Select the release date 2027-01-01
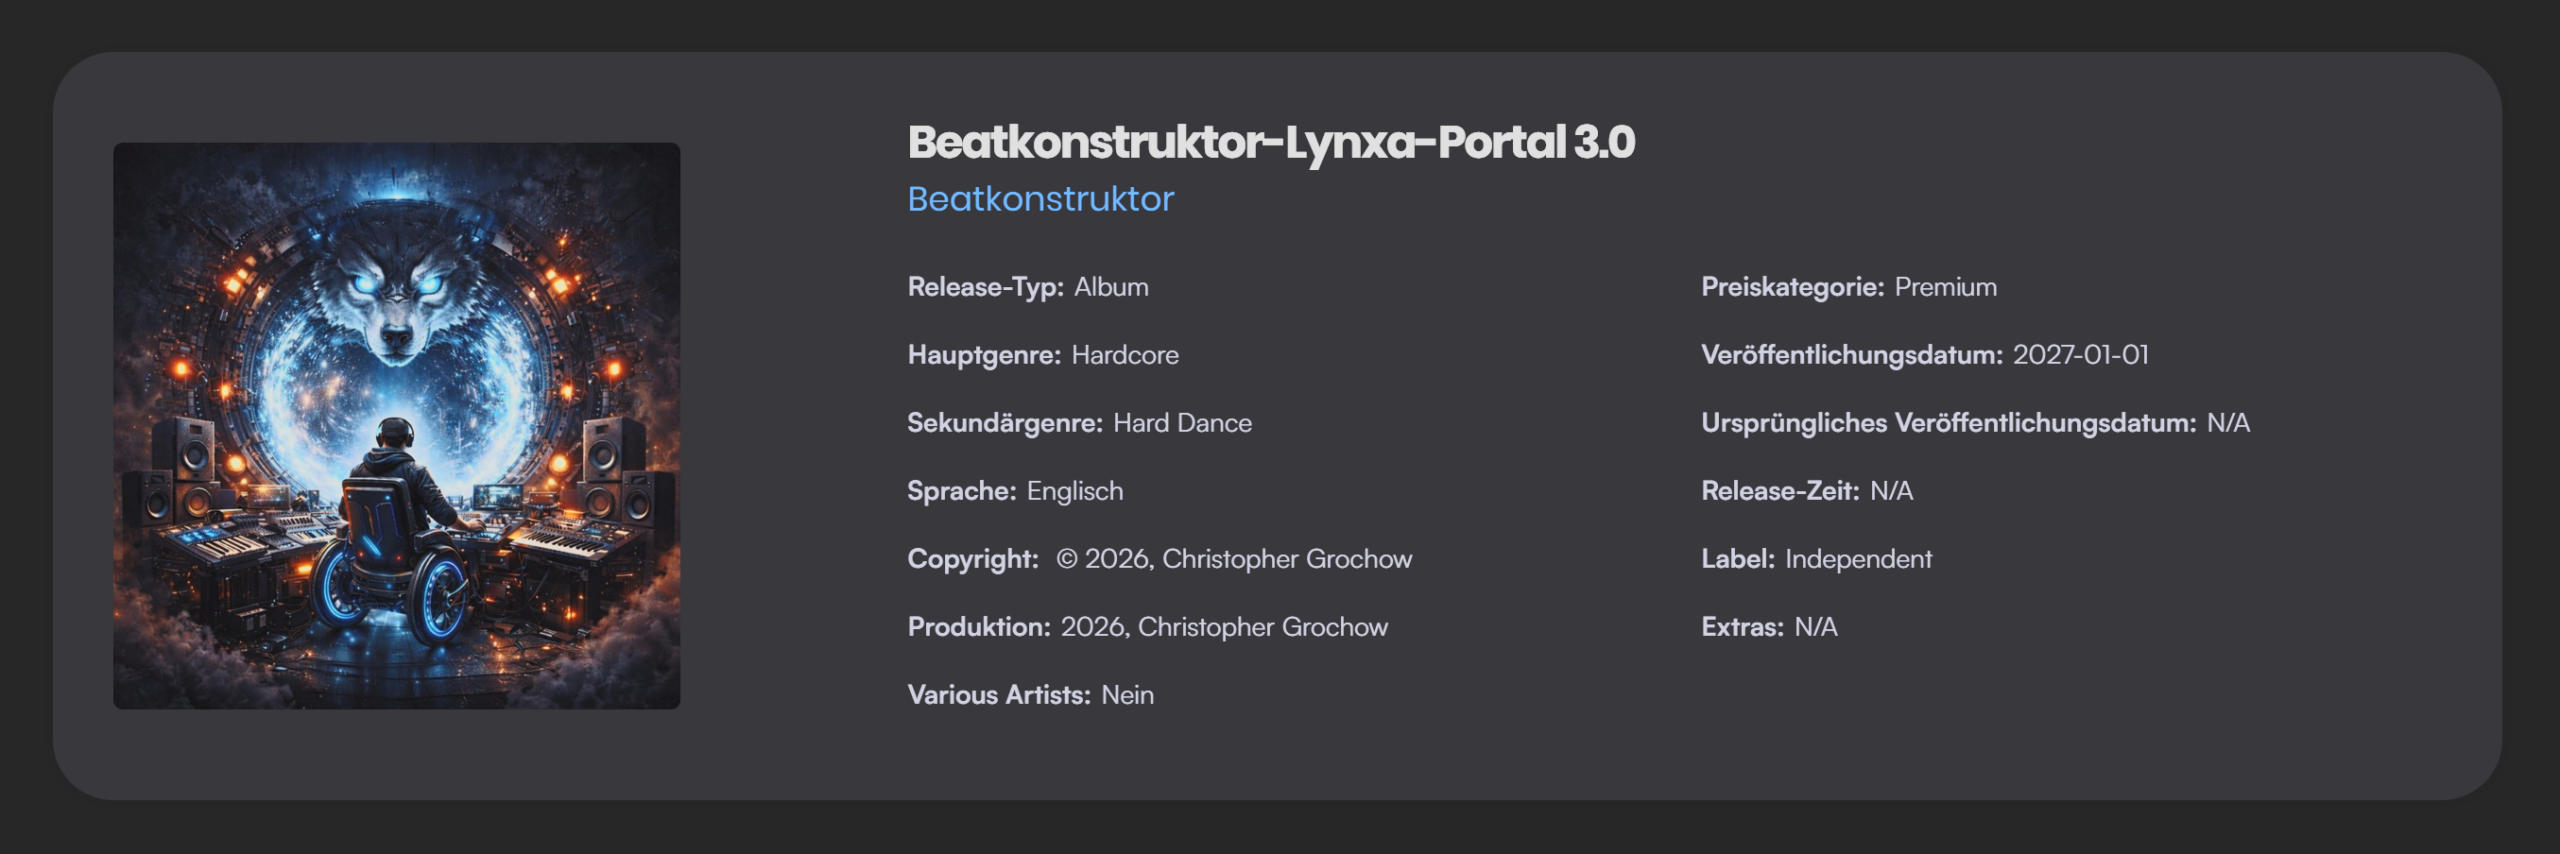This screenshot has height=854, width=2560. tap(2080, 355)
